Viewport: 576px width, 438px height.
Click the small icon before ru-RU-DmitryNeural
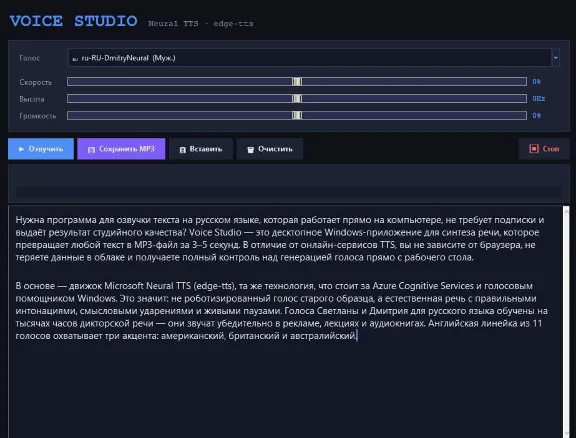coord(75,58)
